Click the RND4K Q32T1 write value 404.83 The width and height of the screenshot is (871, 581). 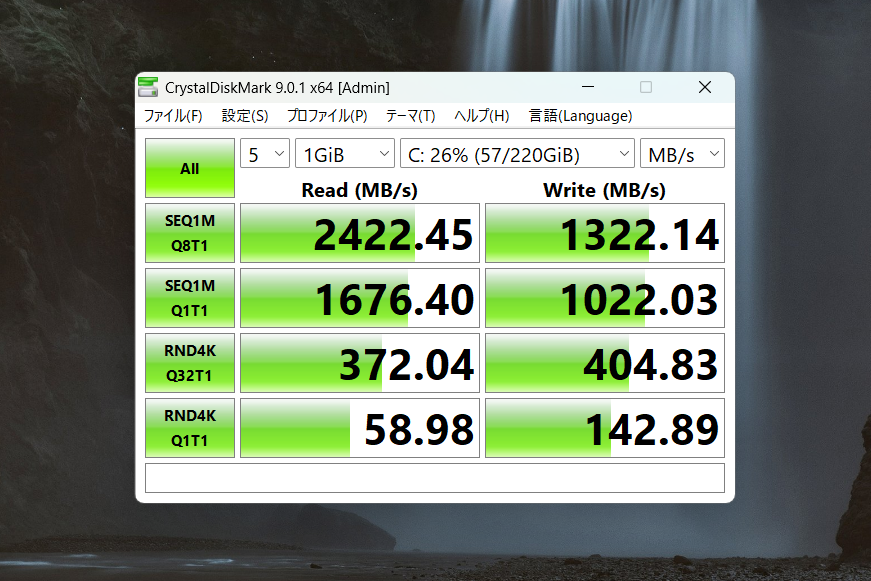(x=605, y=363)
